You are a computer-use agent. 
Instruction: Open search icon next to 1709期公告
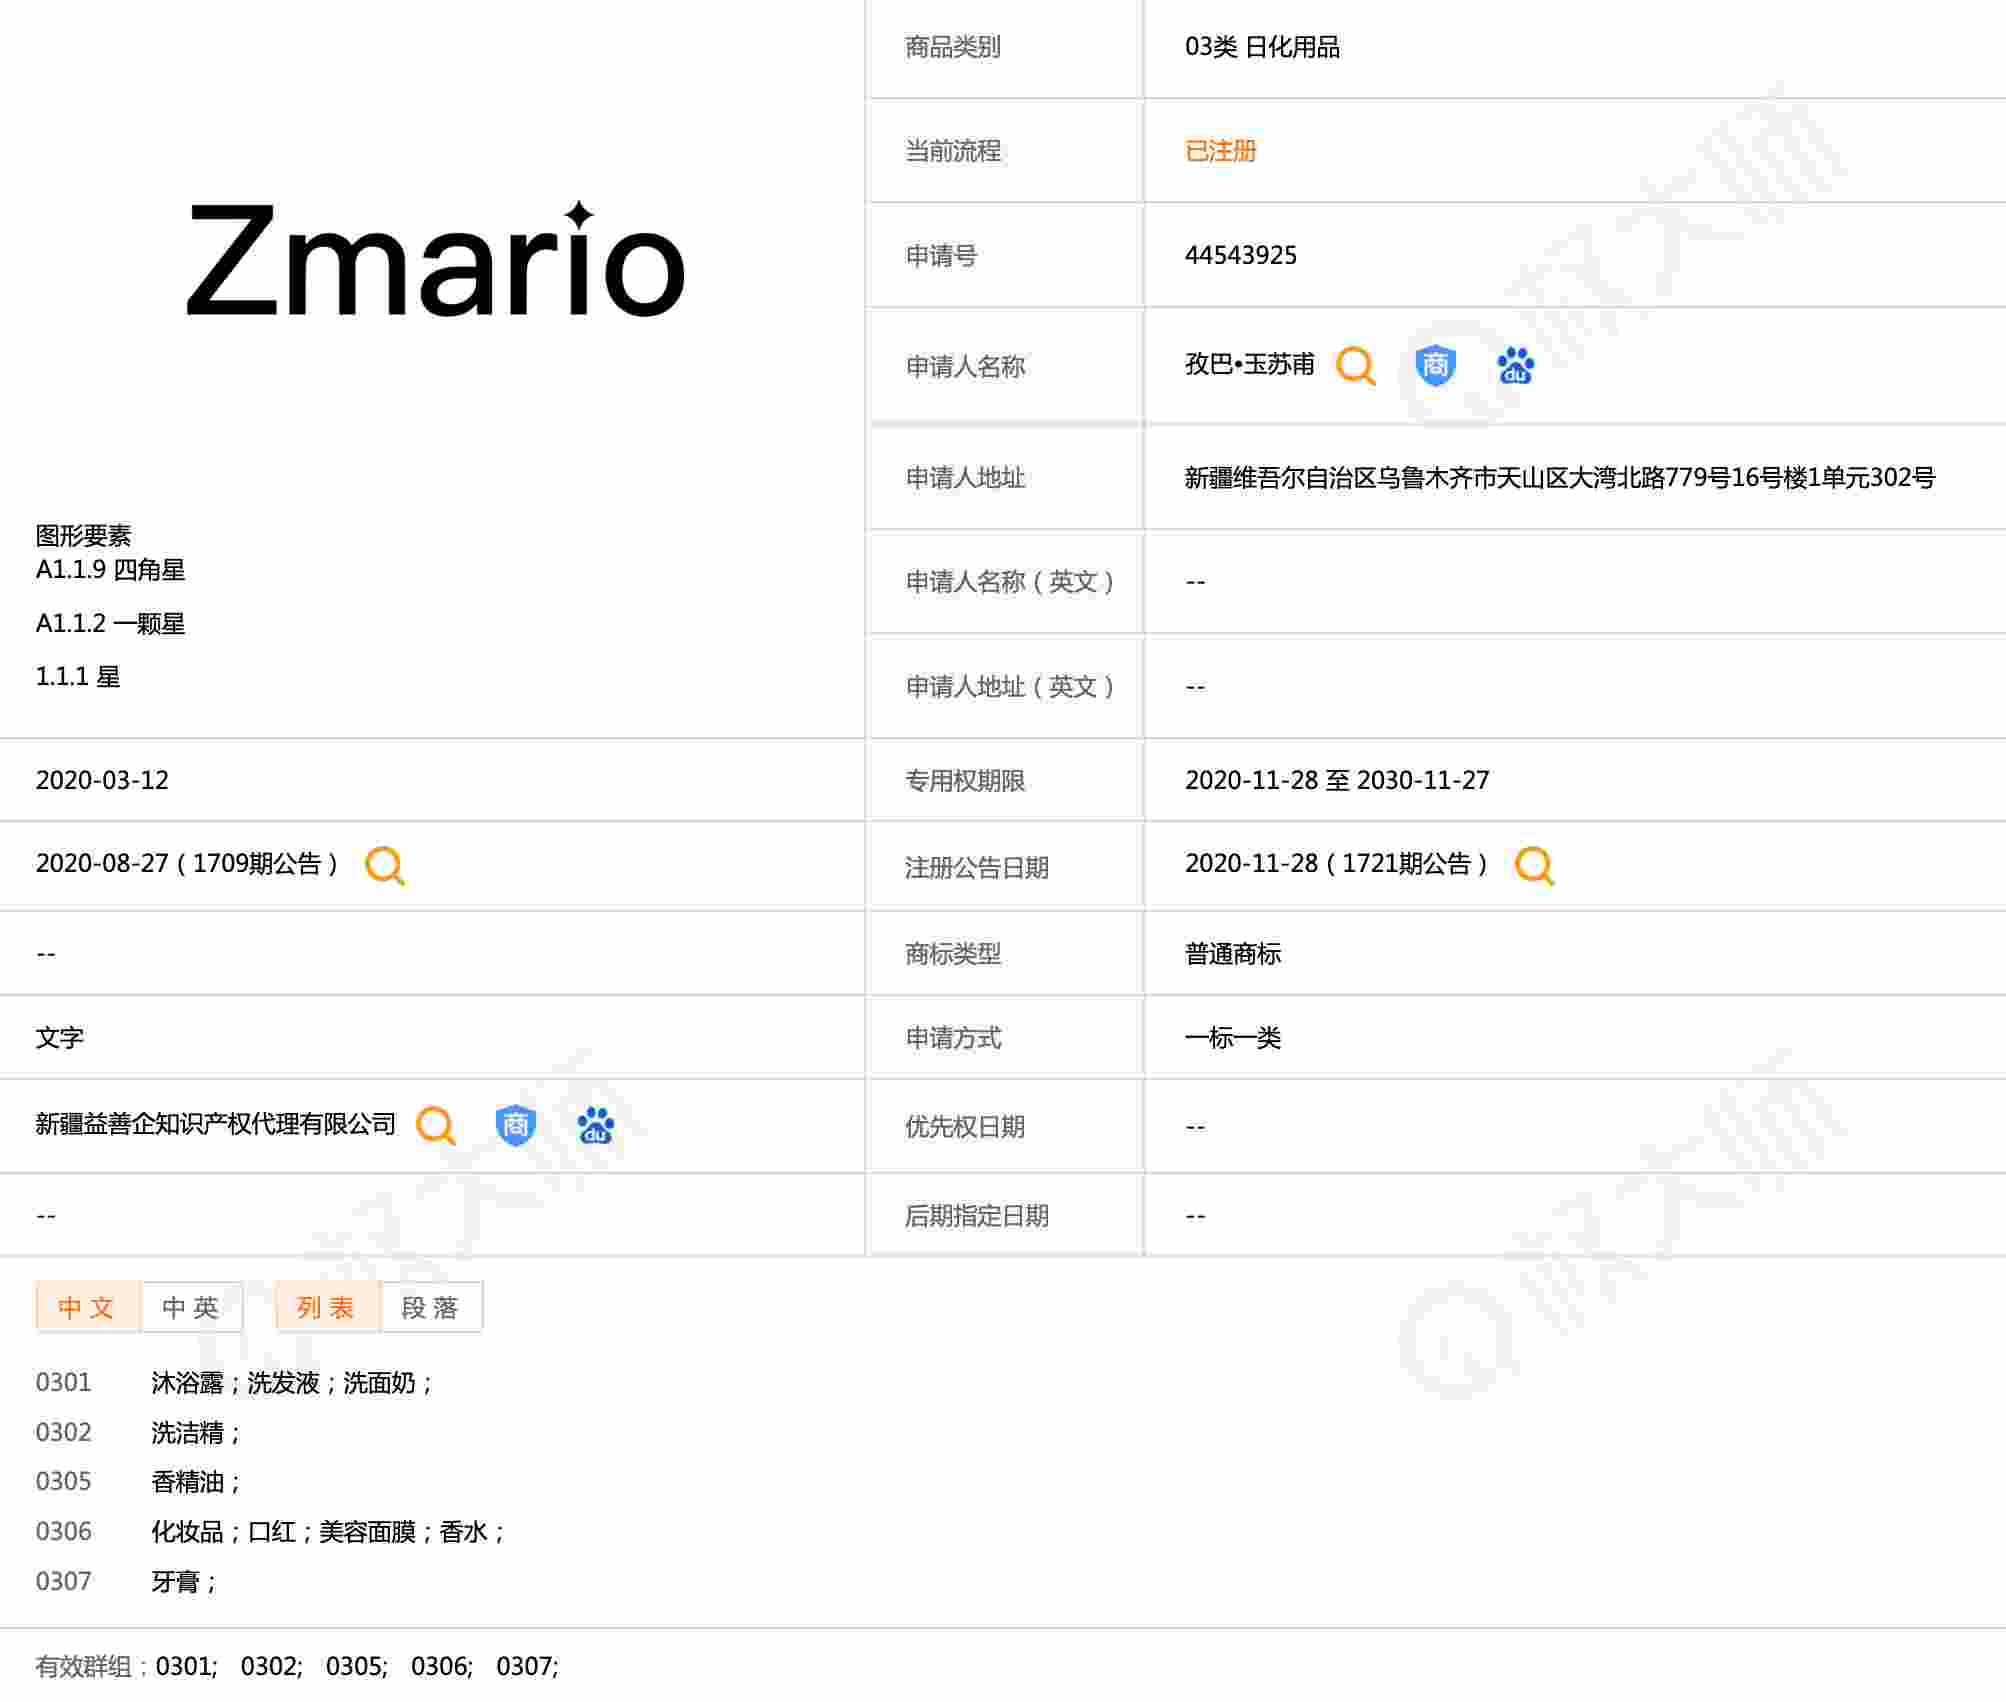tap(384, 865)
